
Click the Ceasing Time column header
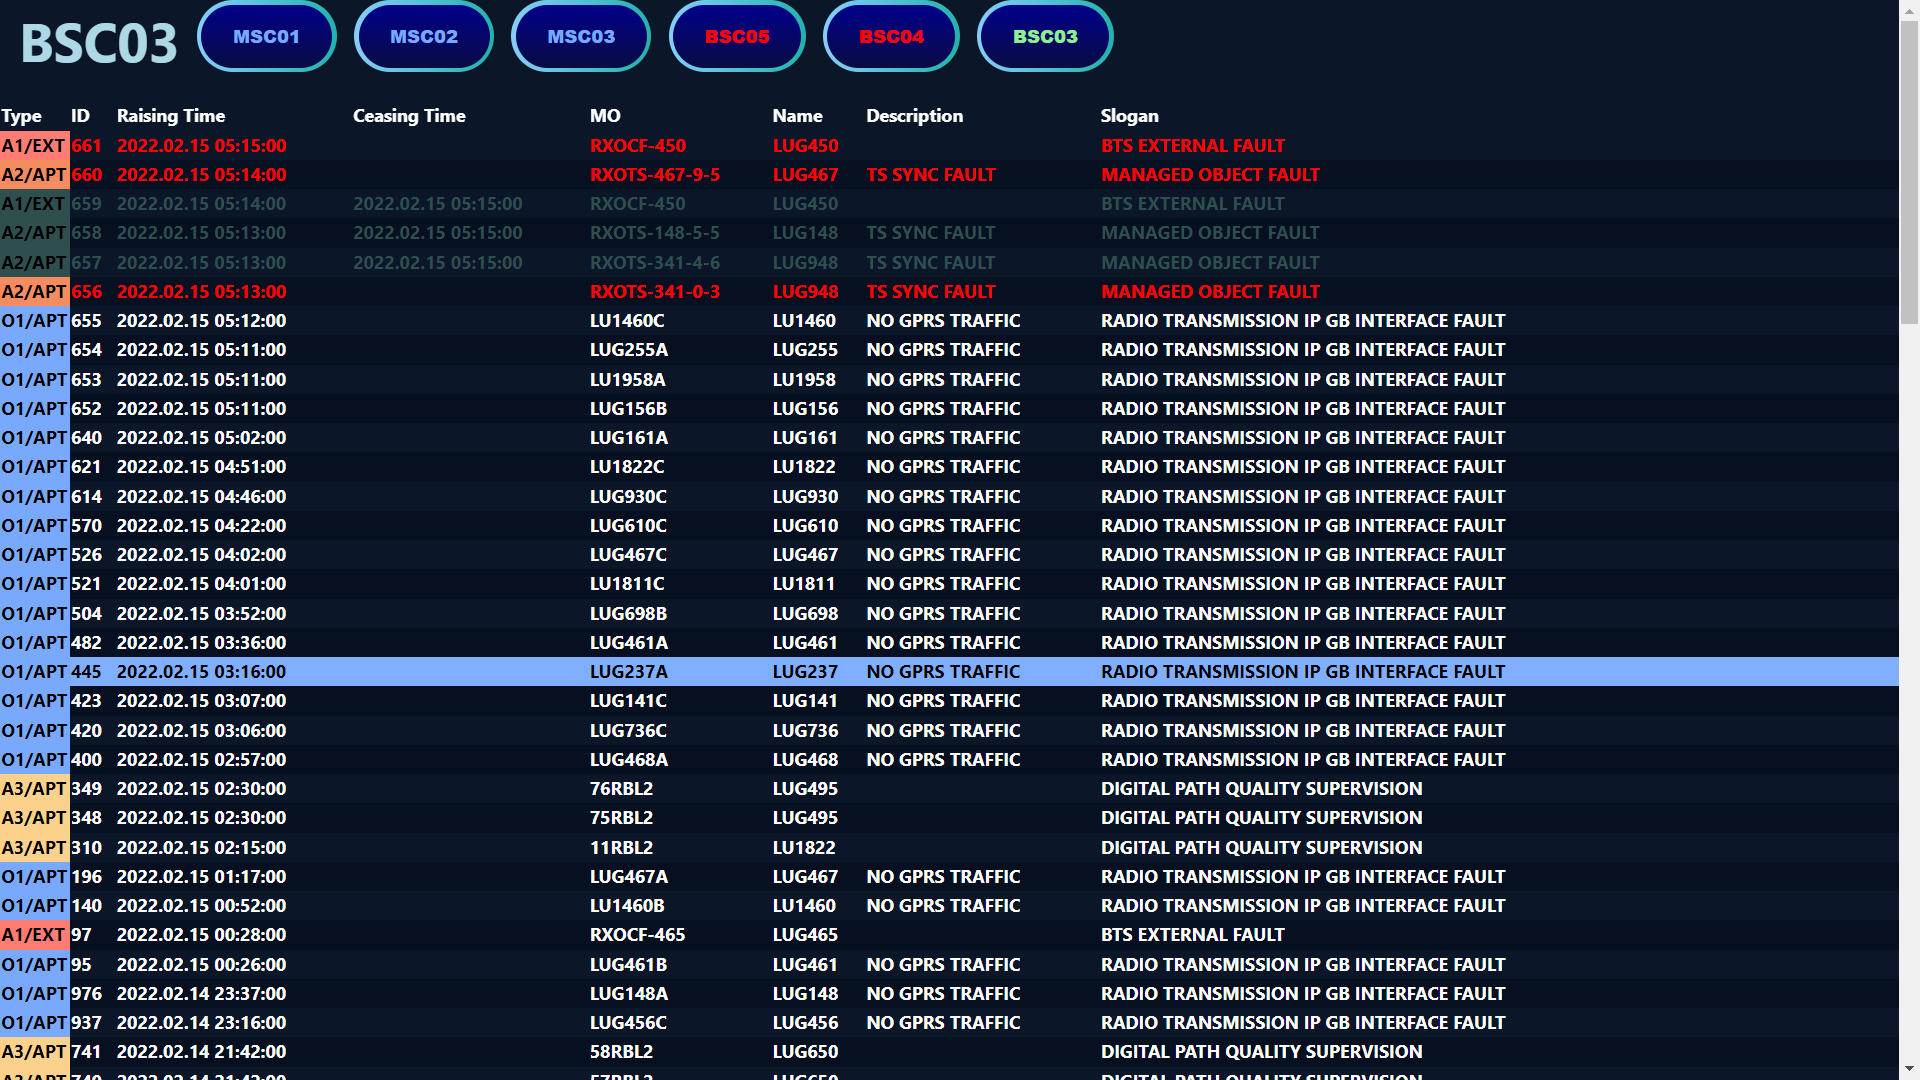[409, 116]
